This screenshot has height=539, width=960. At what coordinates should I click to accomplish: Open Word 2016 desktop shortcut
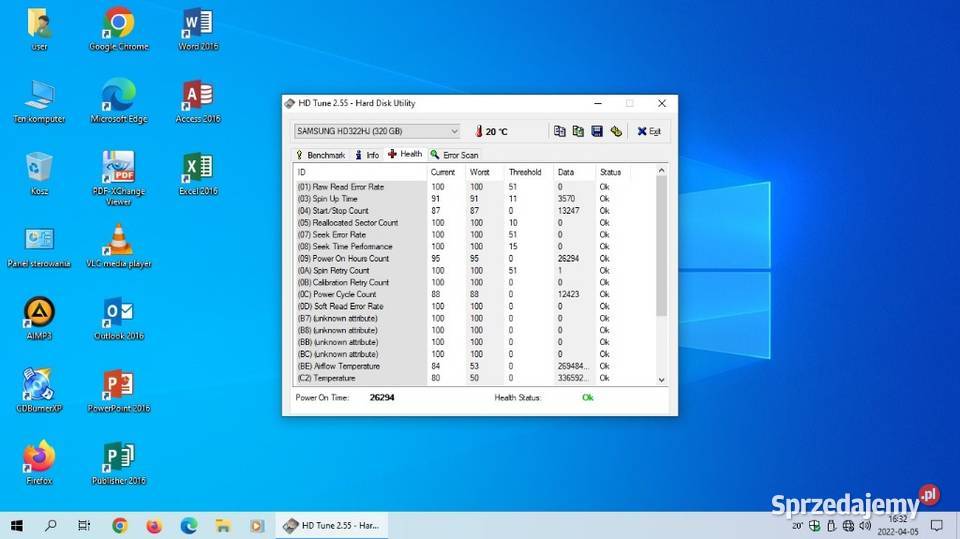coord(198,29)
